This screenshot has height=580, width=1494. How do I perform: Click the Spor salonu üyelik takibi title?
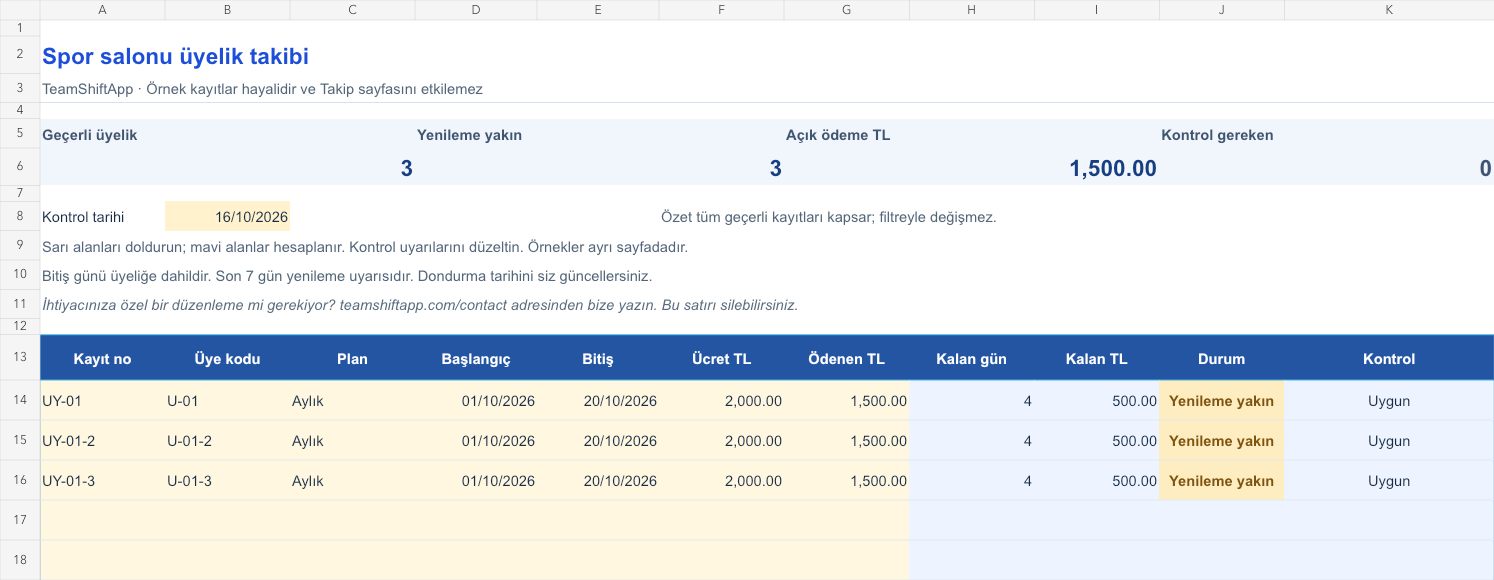pos(175,56)
